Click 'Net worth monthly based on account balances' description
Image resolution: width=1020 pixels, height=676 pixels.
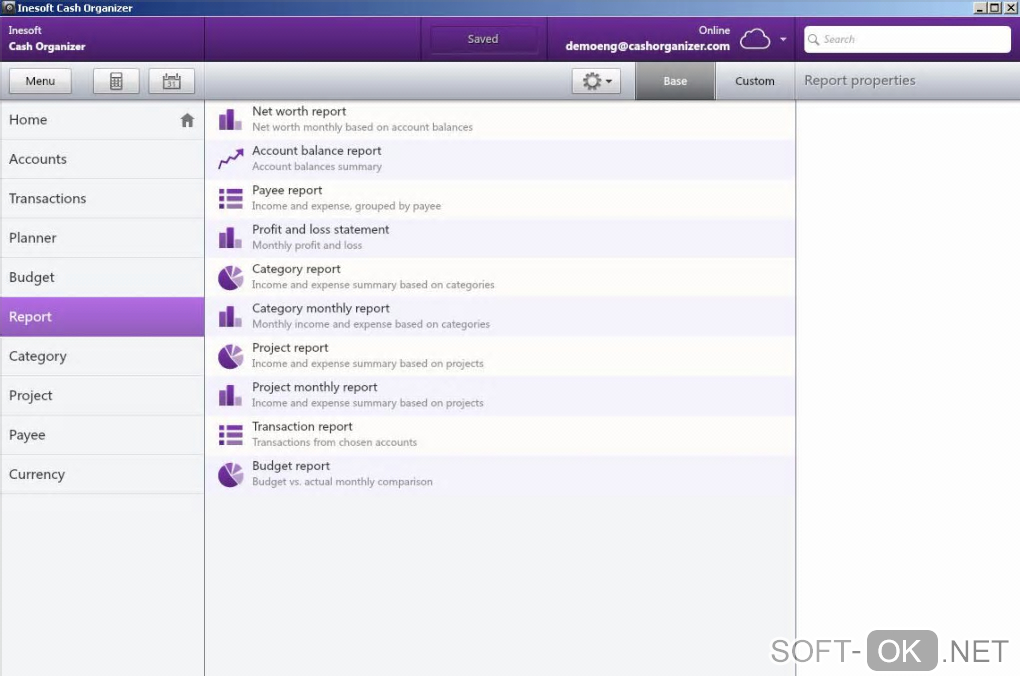(362, 128)
